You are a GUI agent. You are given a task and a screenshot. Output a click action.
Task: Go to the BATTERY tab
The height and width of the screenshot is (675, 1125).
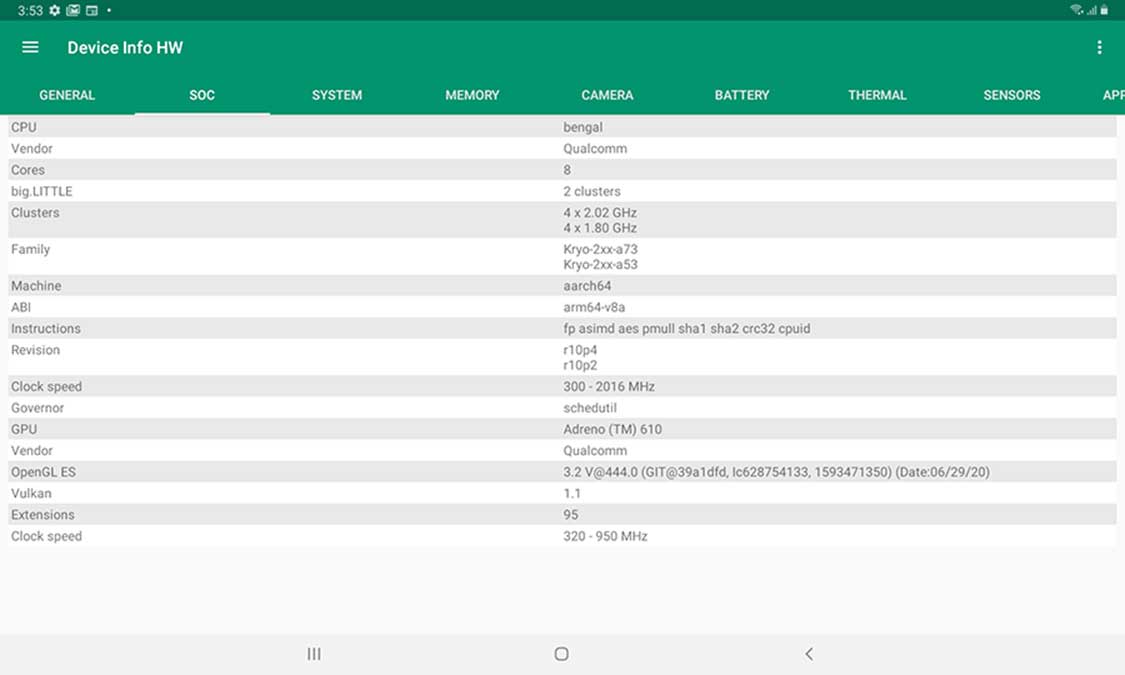(x=742, y=95)
